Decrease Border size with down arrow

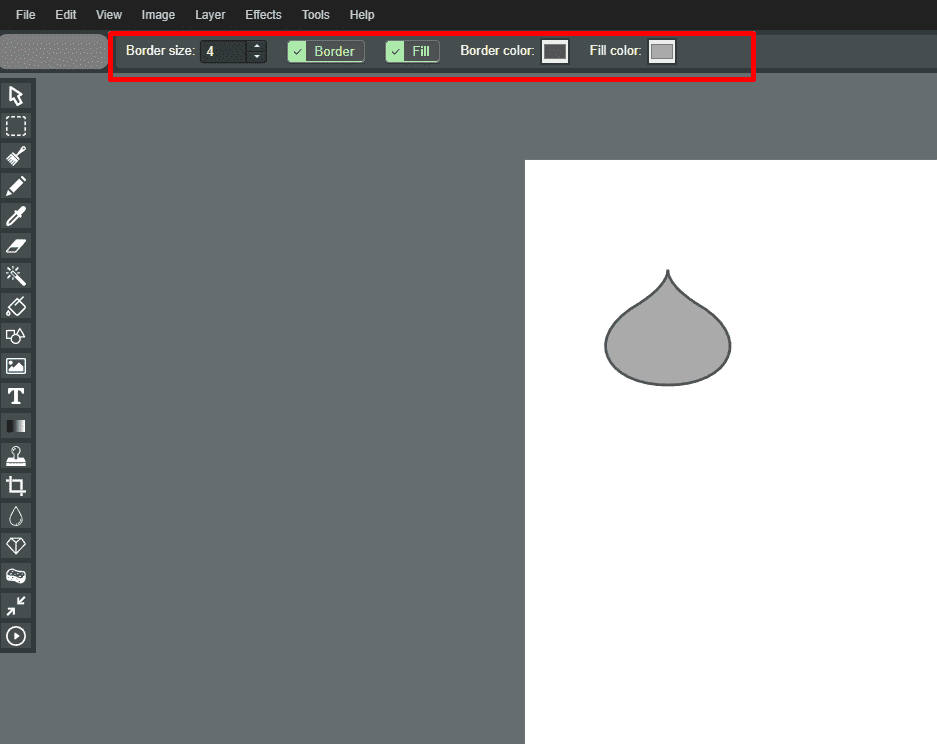tap(257, 57)
